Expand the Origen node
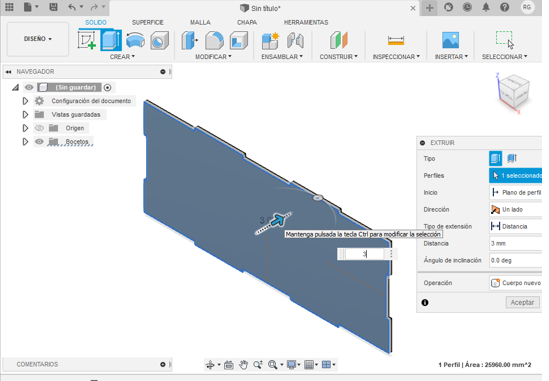 [25, 128]
